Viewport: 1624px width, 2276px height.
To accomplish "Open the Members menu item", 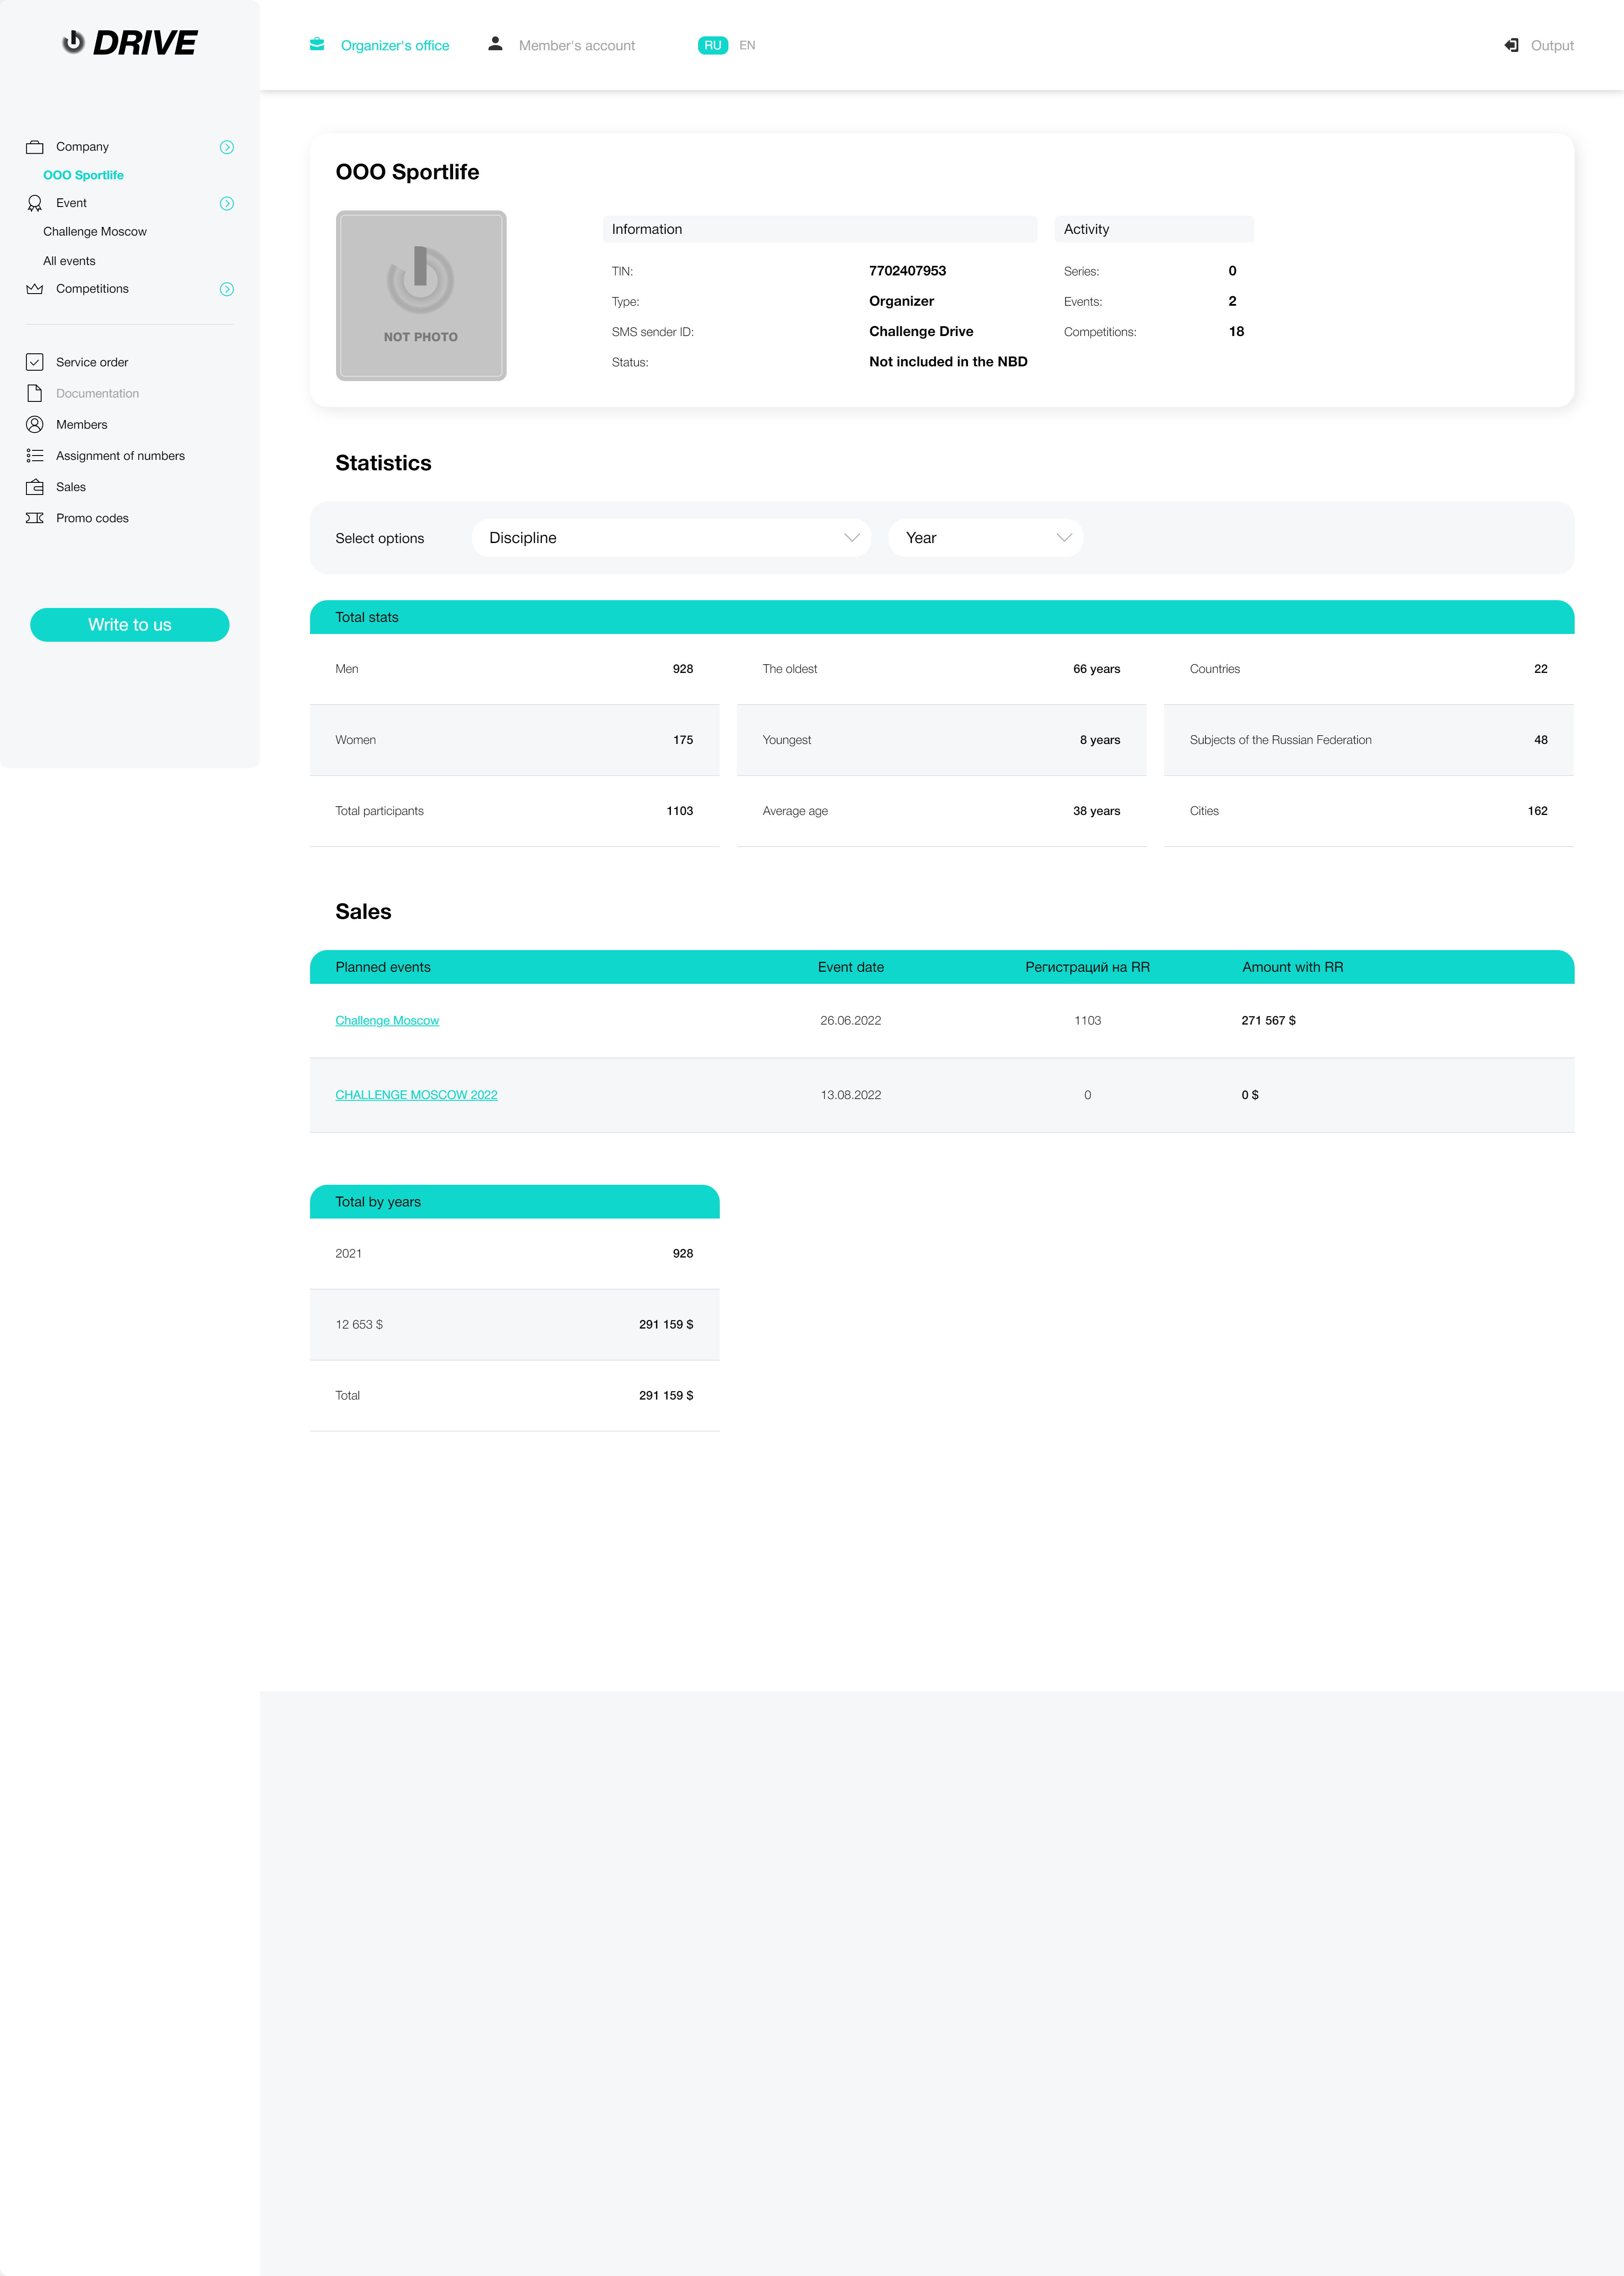I will [x=81, y=424].
